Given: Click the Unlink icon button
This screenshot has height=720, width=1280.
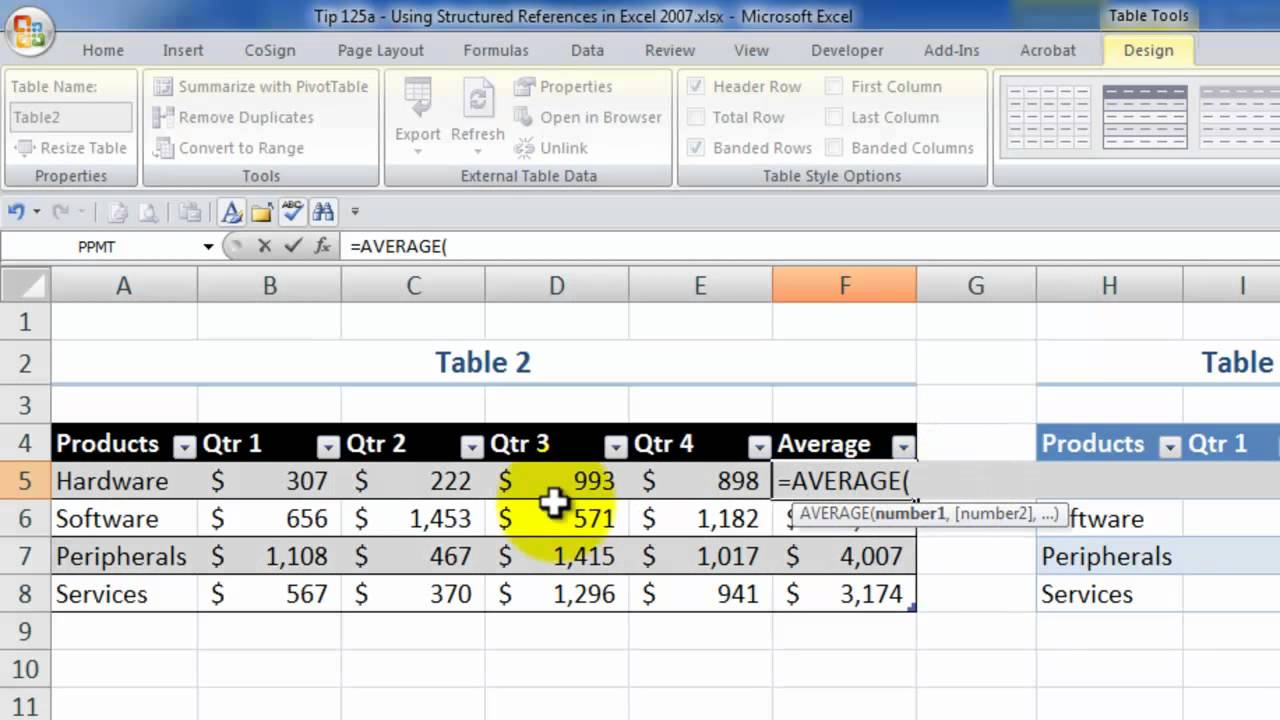Looking at the screenshot, I should [551, 148].
